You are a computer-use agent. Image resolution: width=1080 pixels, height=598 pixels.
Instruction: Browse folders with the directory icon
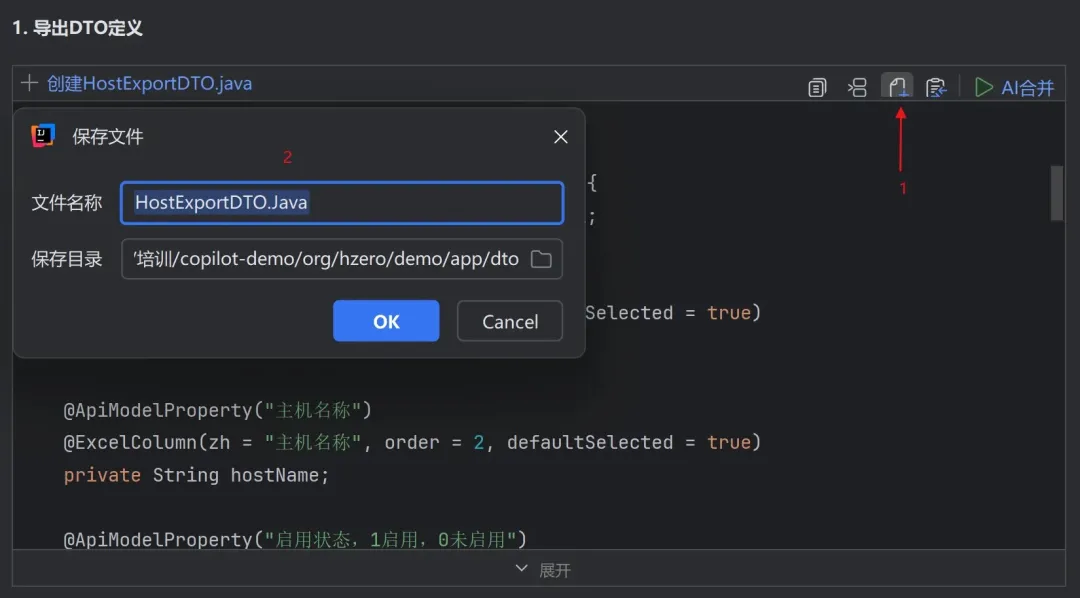click(x=541, y=259)
